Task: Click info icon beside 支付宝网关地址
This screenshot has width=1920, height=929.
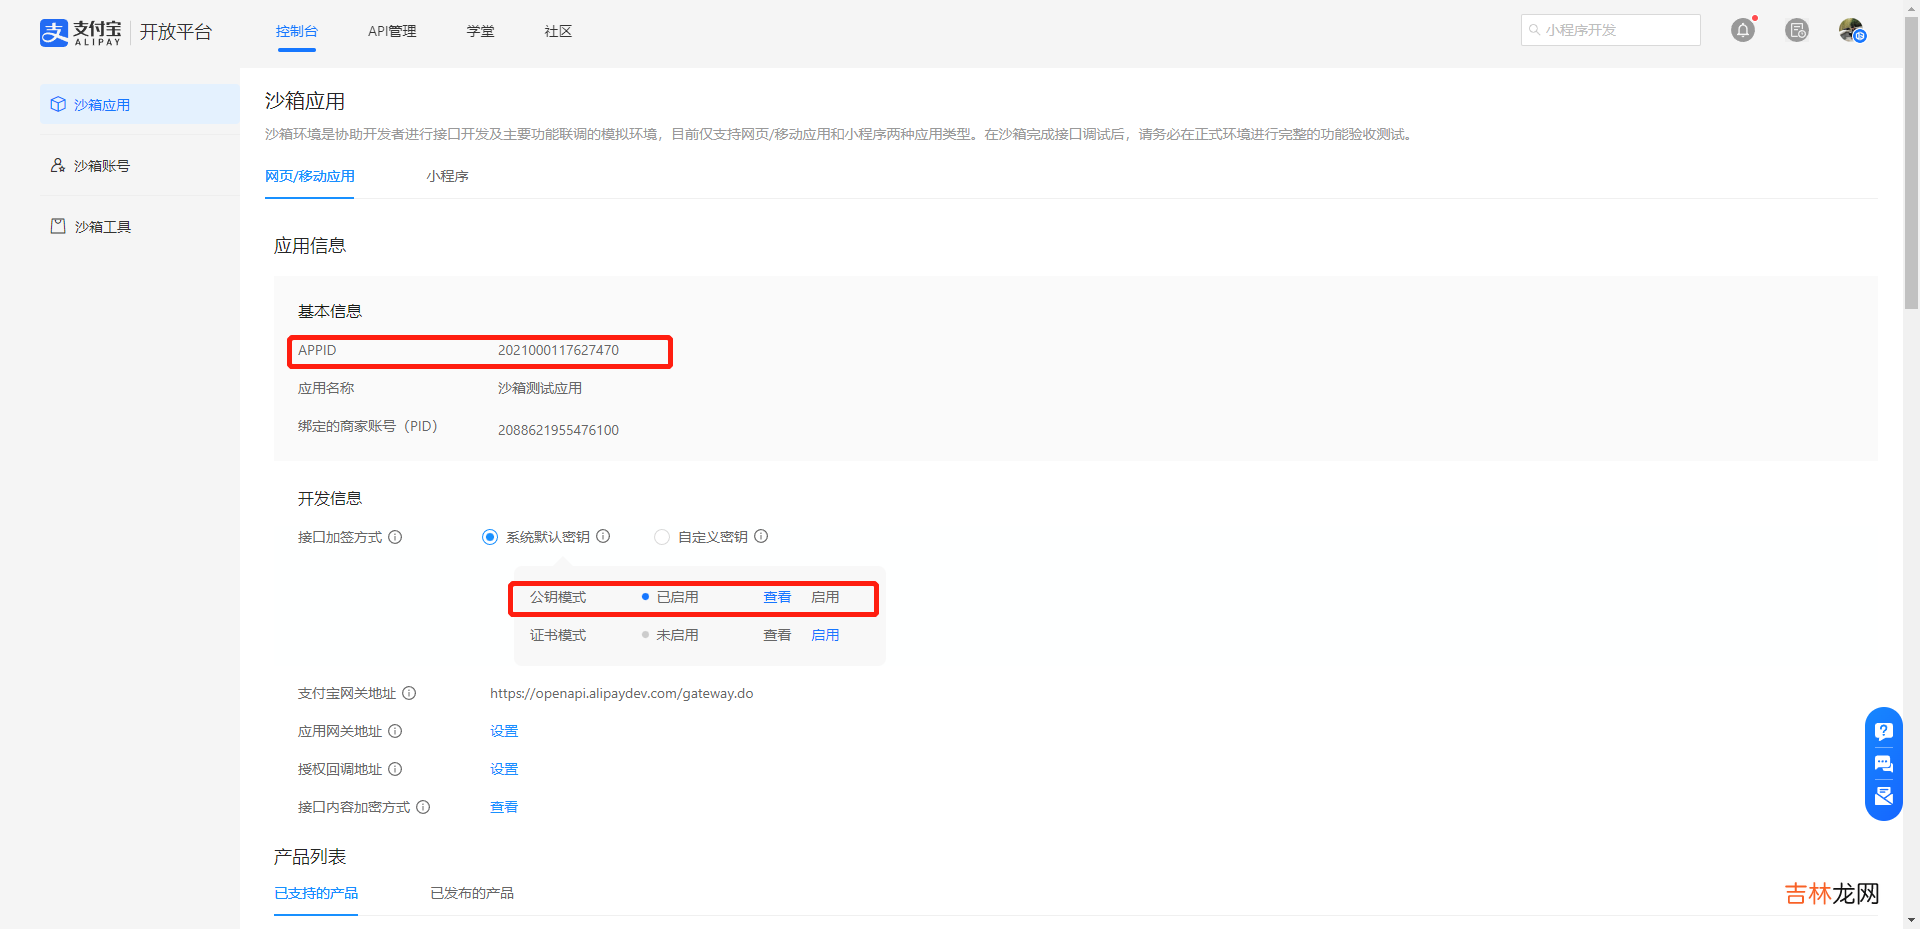Action: tap(409, 693)
